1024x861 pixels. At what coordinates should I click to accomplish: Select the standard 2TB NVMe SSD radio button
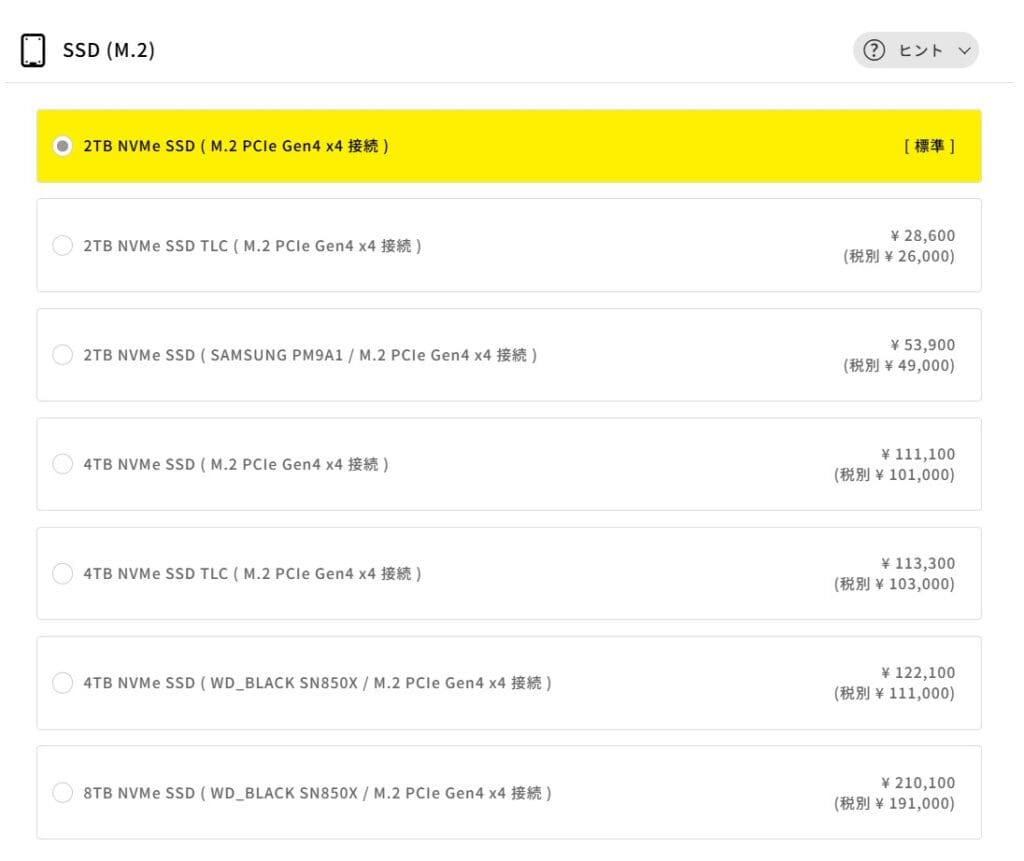pos(62,146)
